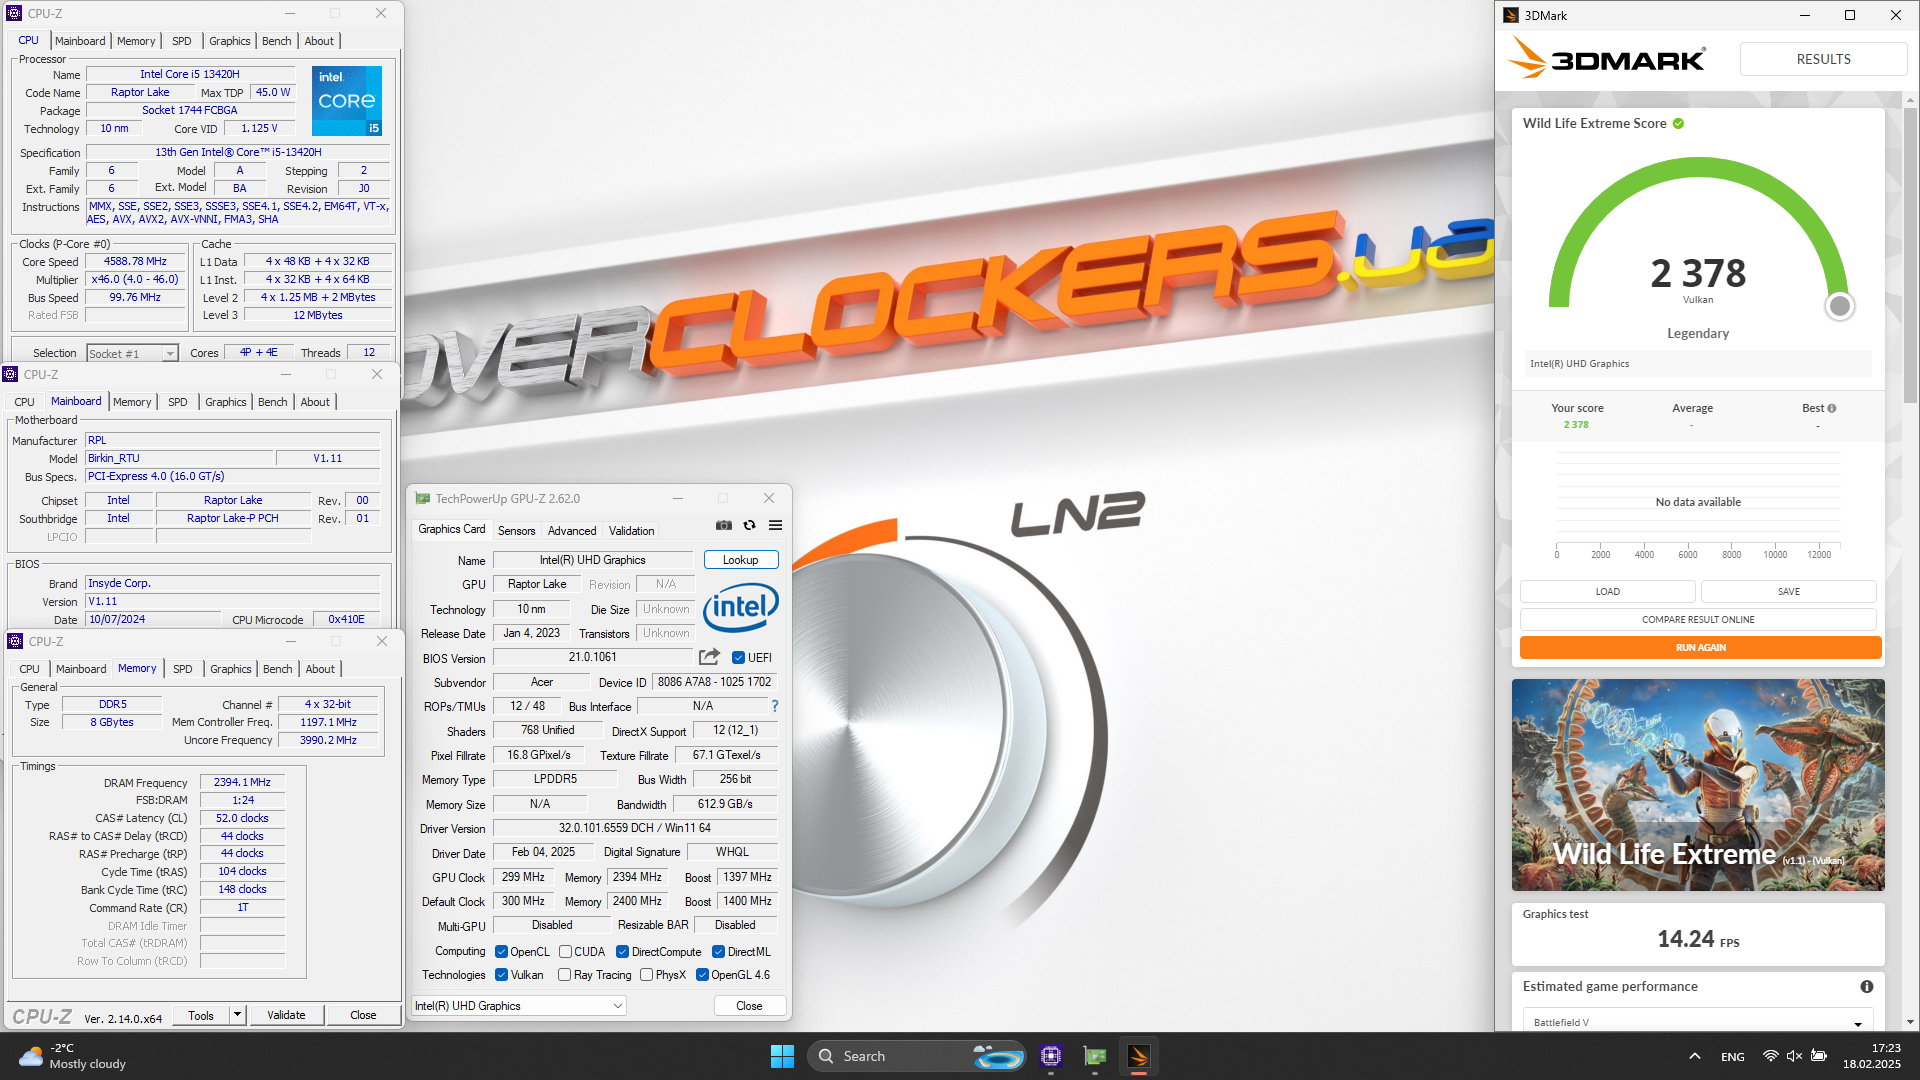Click the GPU-Z Lookup button
Image resolution: width=1920 pixels, height=1080 pixels.
tap(741, 560)
